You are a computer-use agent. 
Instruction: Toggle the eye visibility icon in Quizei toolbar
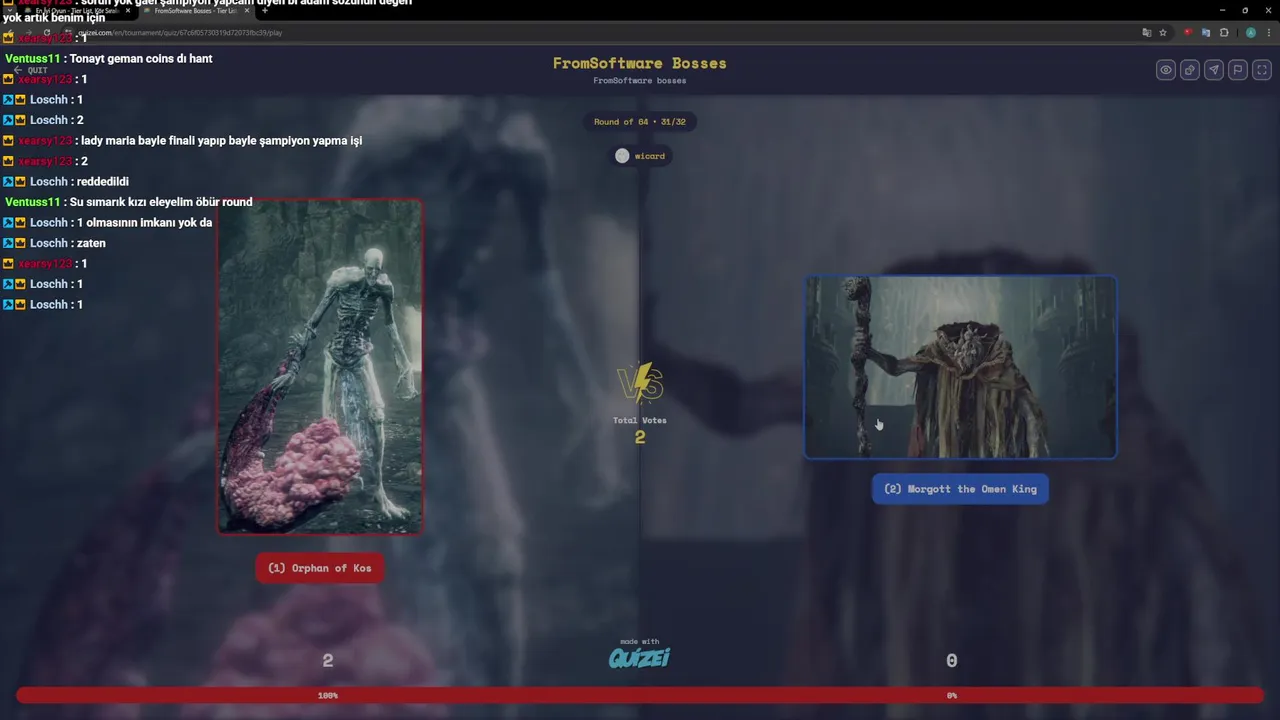[1166, 70]
